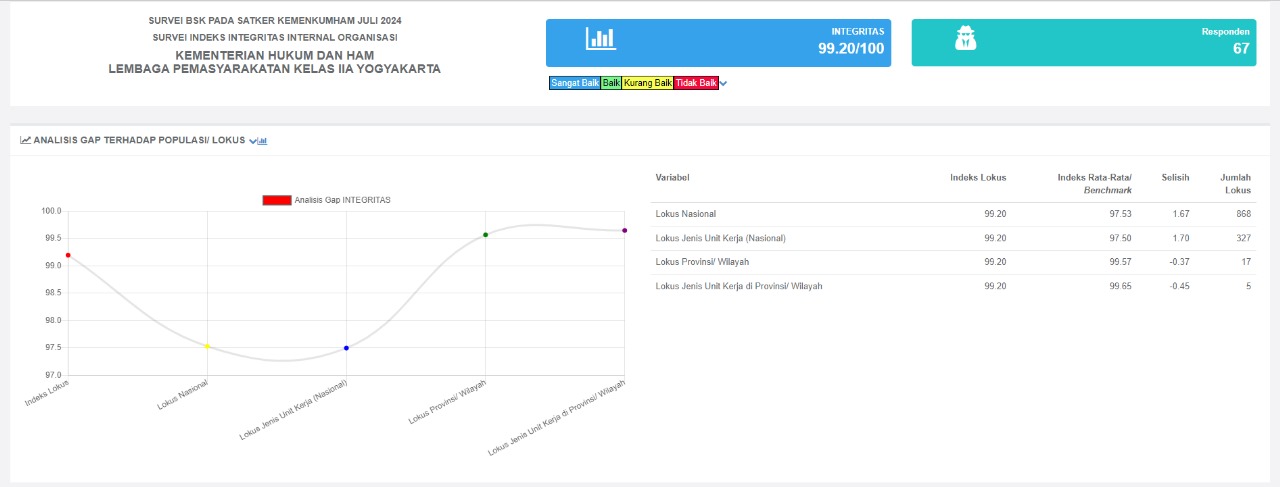Click the bar chart icon in INTEGRITAS card
1280x487 pixels.
click(600, 39)
